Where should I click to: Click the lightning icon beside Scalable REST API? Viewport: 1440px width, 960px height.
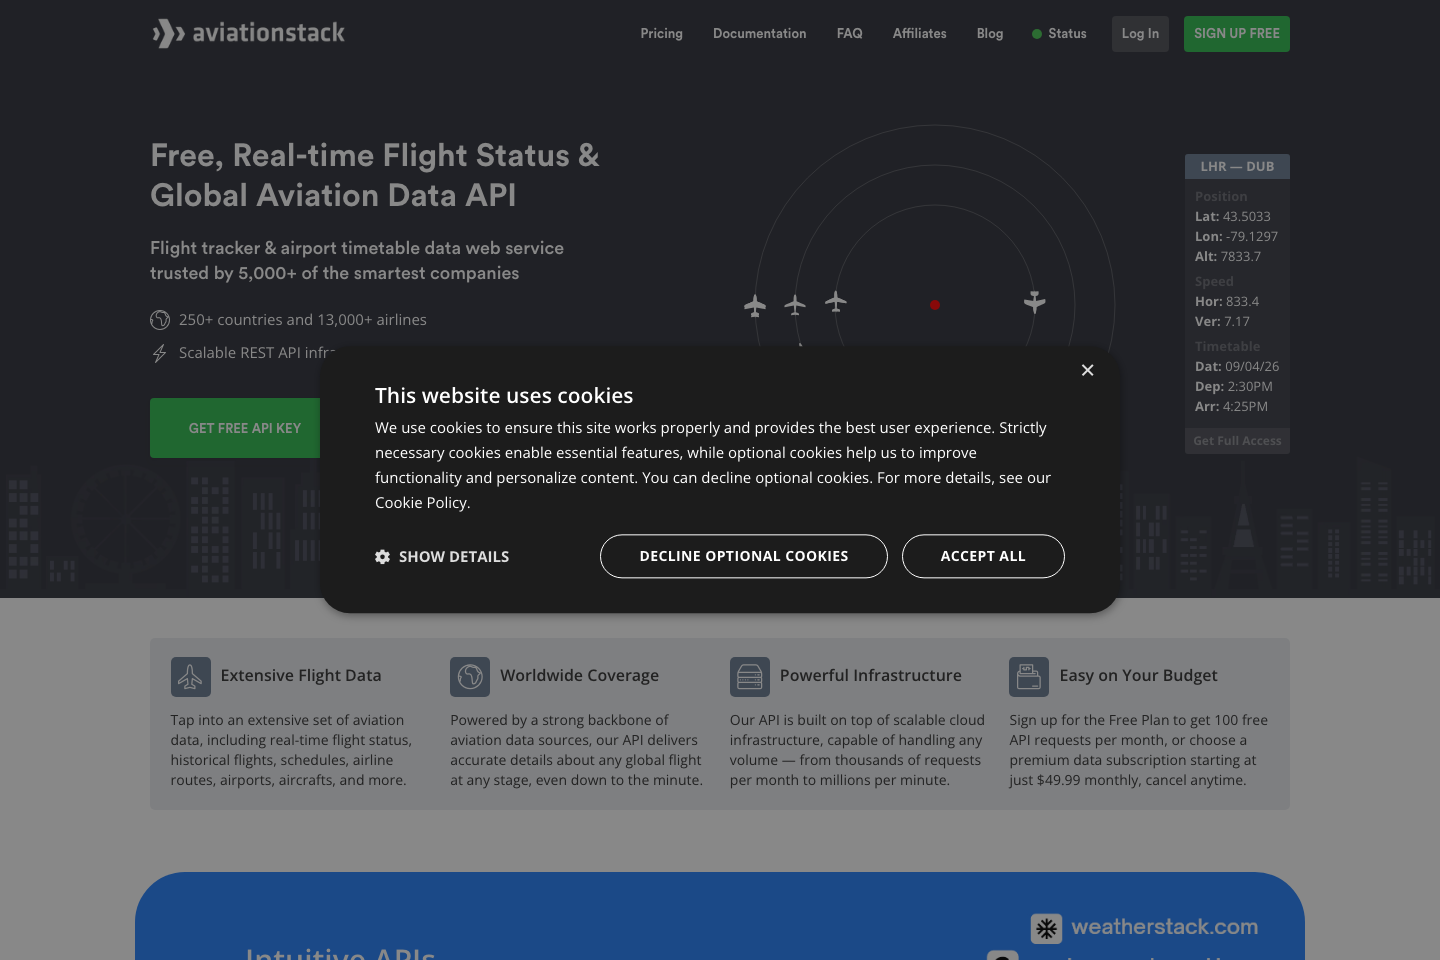click(160, 353)
